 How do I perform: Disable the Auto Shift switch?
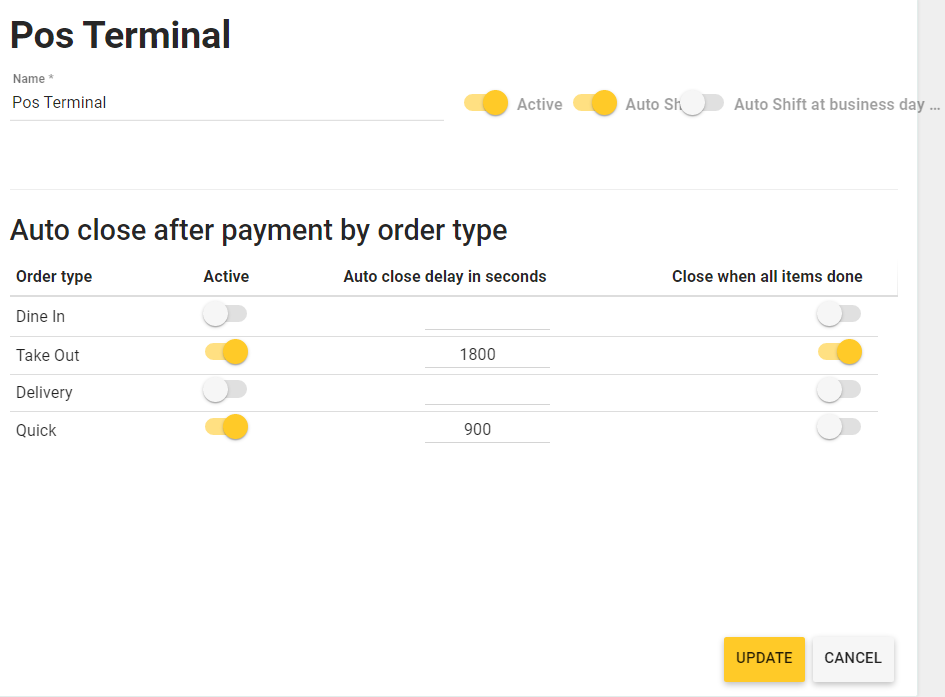595,103
